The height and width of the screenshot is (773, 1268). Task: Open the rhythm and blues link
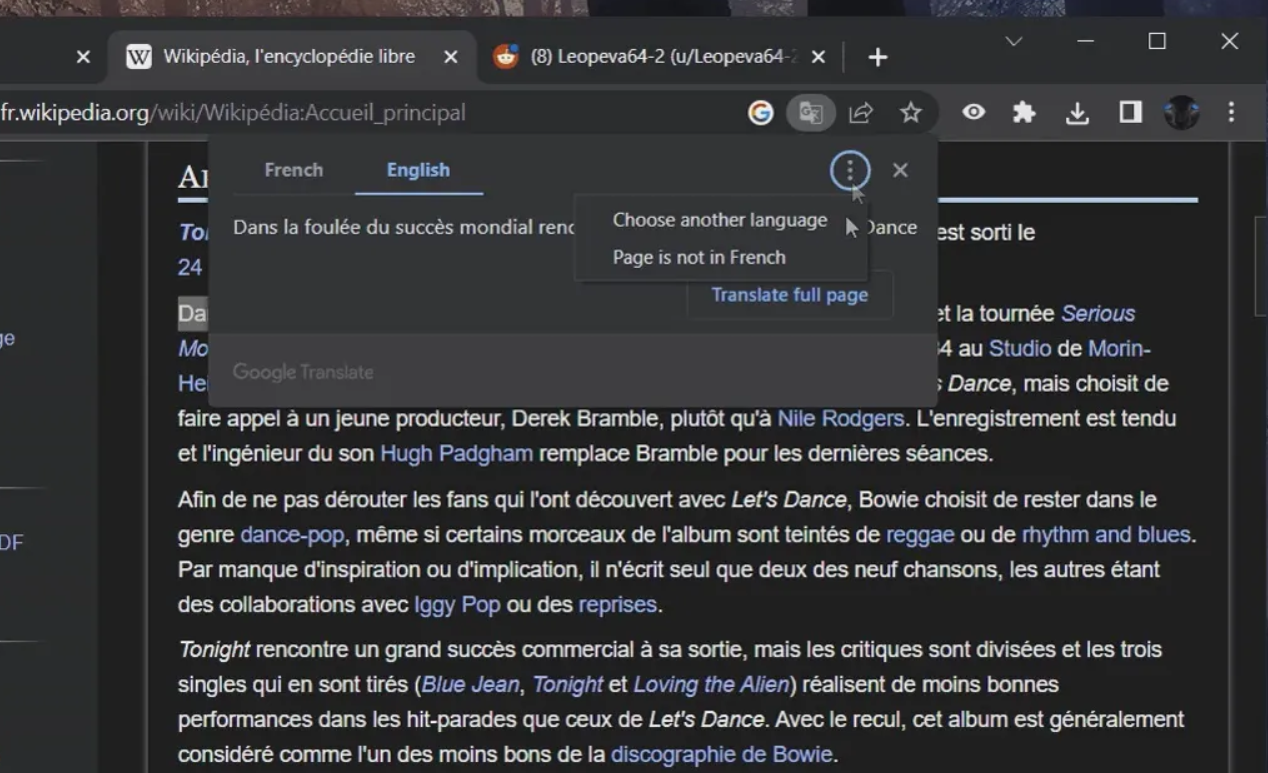pyautogui.click(x=1107, y=535)
